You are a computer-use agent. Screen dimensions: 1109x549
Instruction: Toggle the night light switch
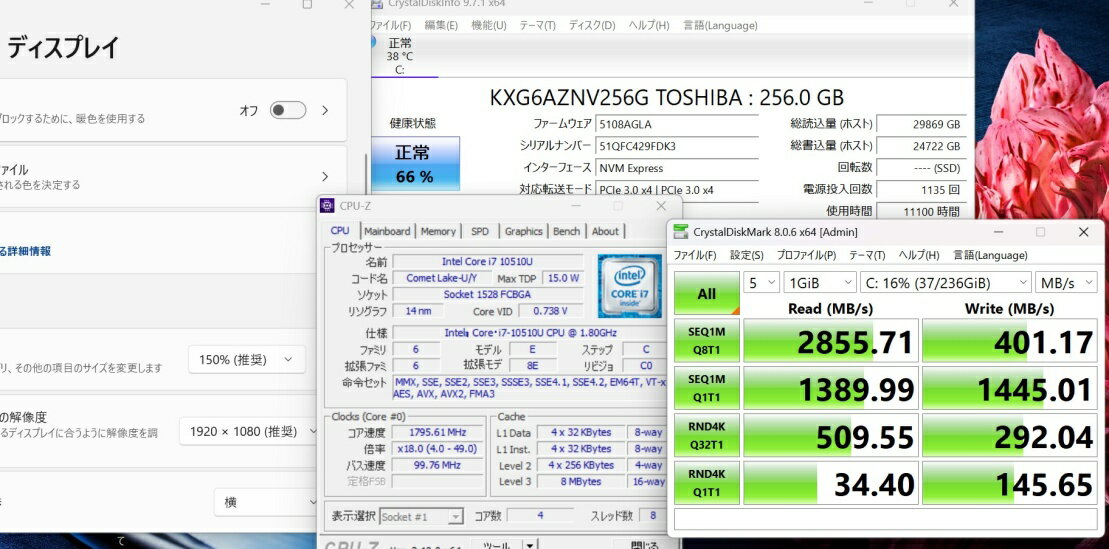287,111
